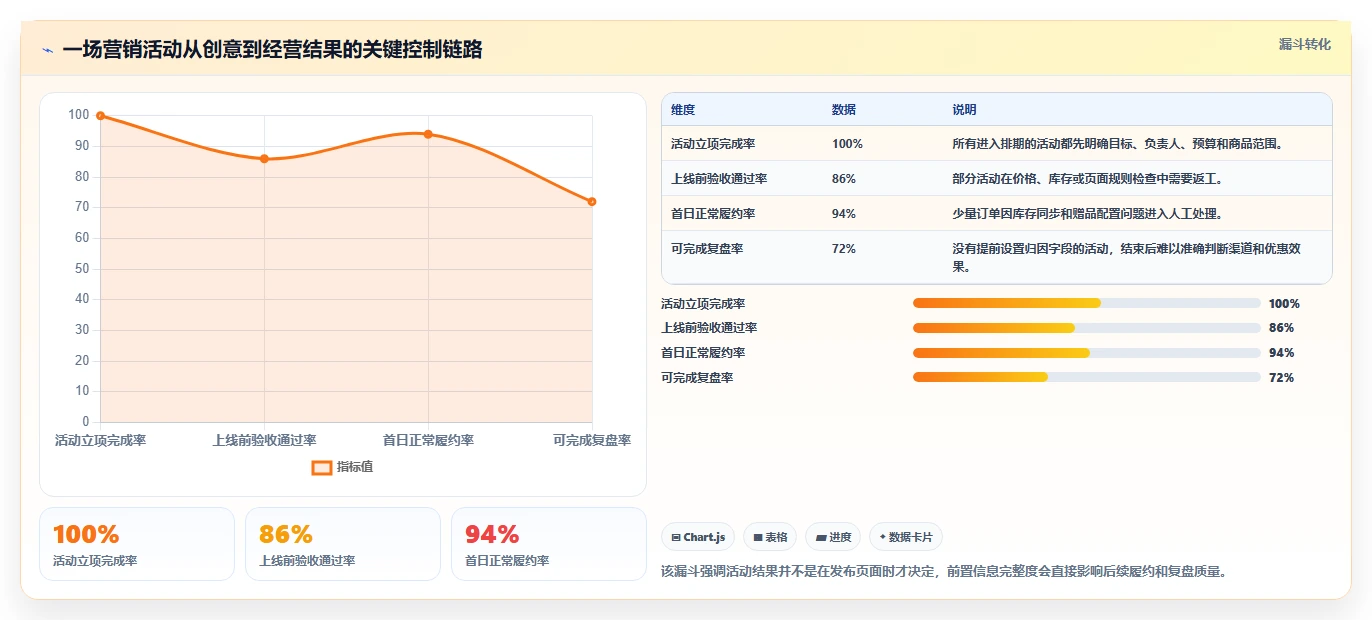Screen dimensions: 1372x620
Task: Select the 数据 column header
Action: (x=844, y=110)
